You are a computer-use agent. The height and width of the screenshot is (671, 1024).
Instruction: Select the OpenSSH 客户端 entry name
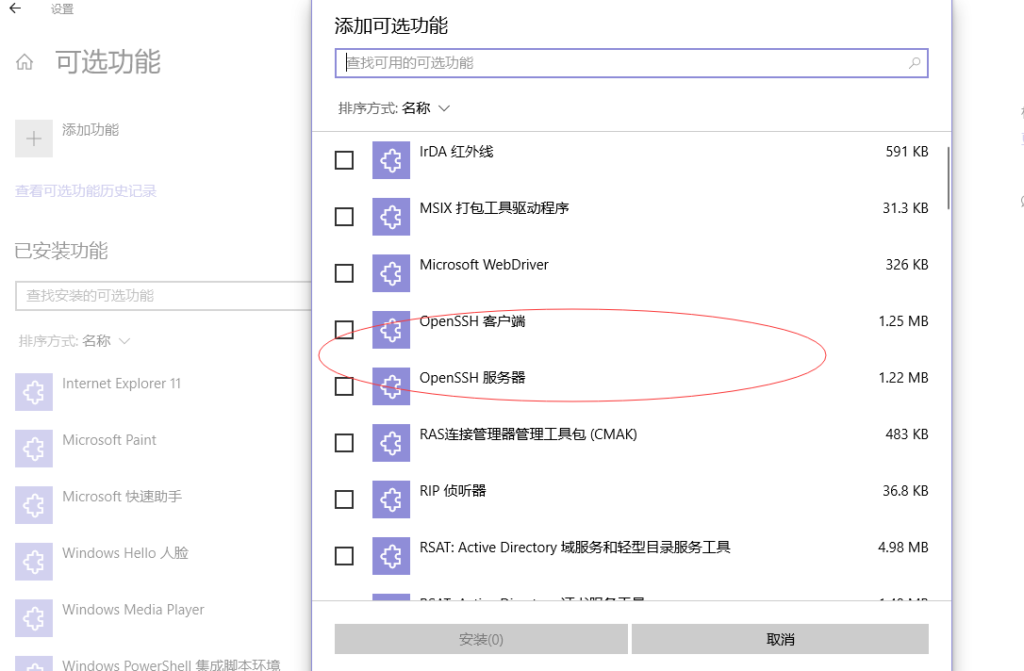(x=472, y=321)
